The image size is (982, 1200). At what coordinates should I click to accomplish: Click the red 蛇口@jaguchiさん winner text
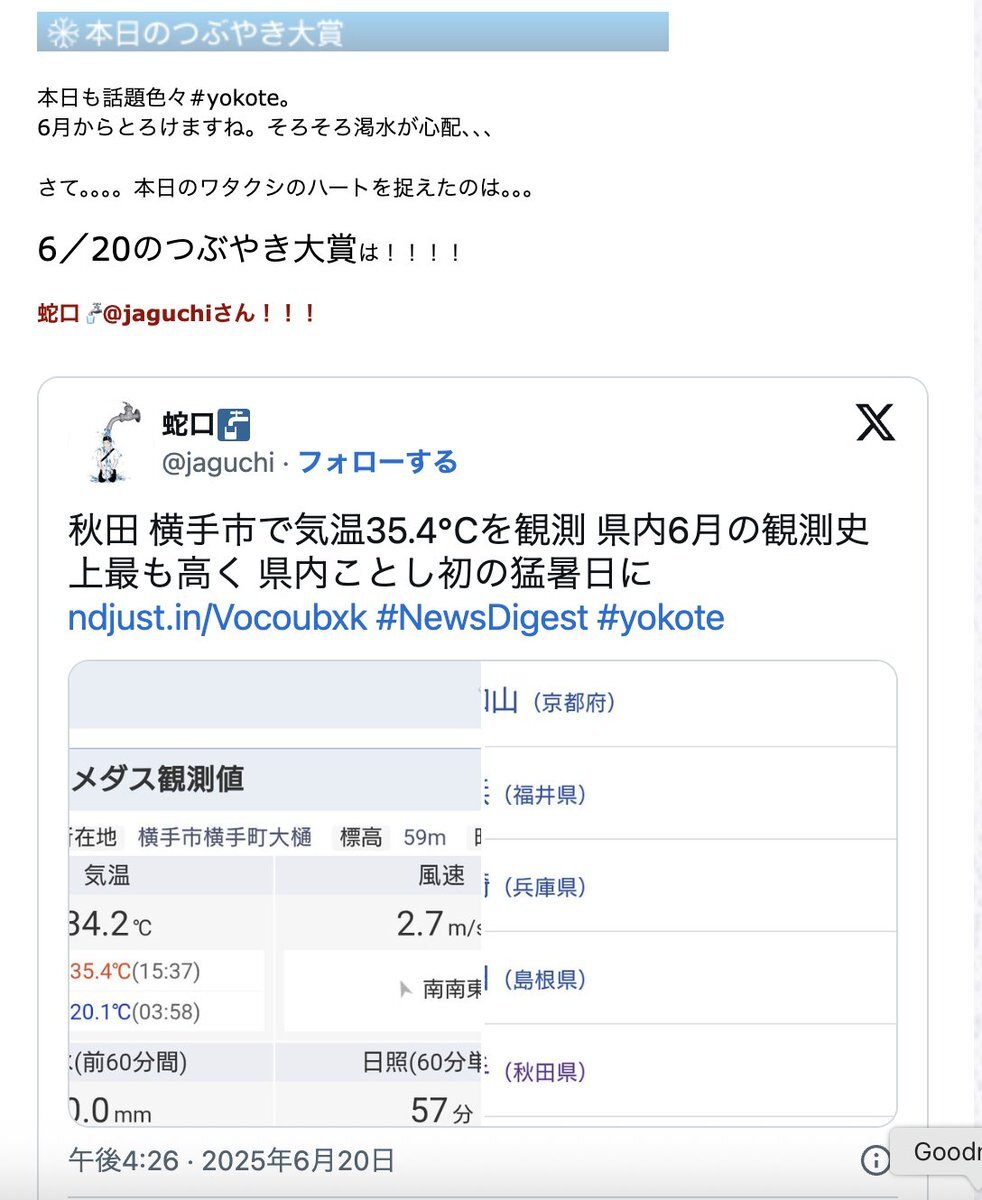(x=177, y=314)
